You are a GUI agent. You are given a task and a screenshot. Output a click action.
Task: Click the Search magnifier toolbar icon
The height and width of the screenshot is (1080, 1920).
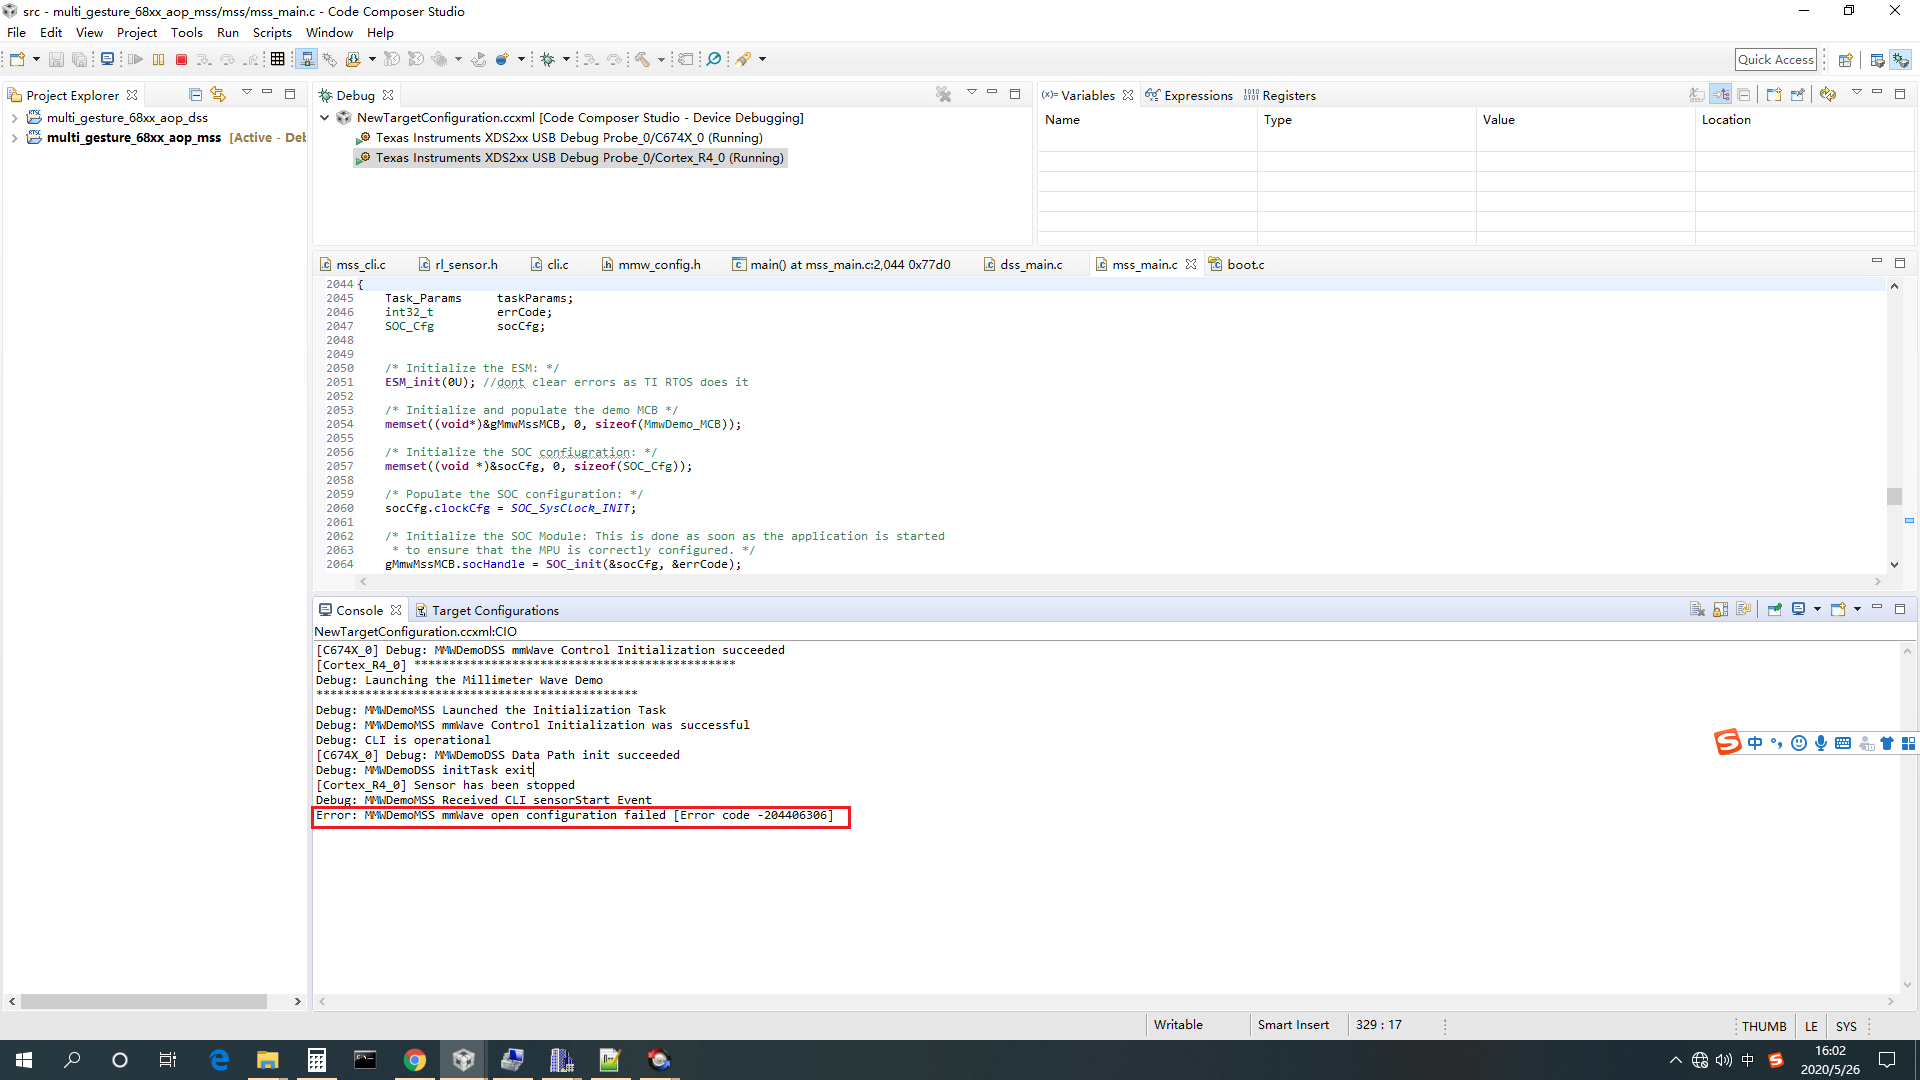714,59
